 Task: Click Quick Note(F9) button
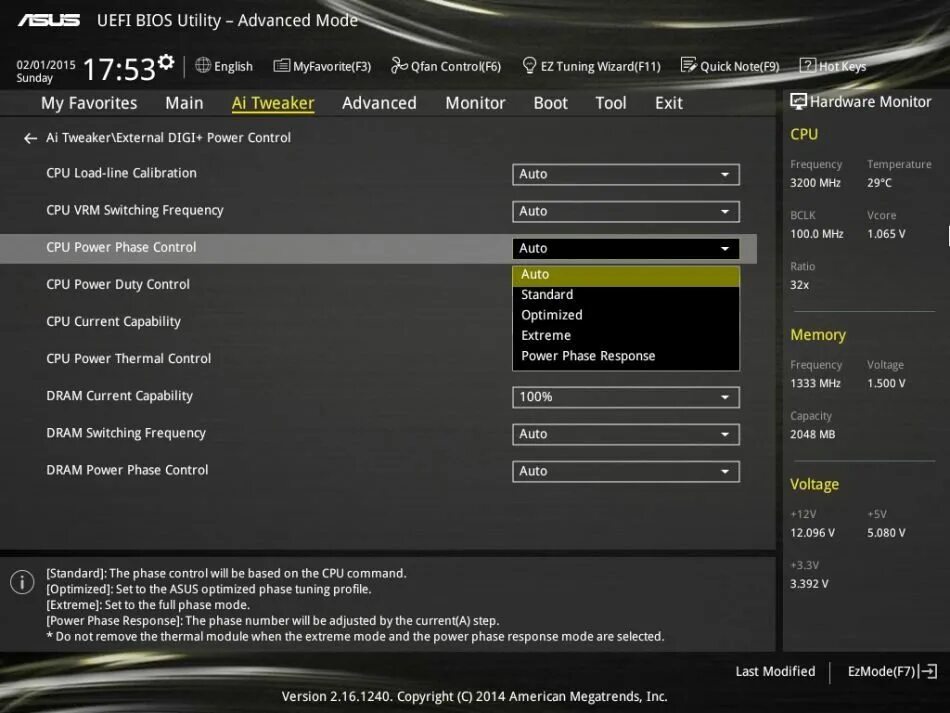point(730,66)
